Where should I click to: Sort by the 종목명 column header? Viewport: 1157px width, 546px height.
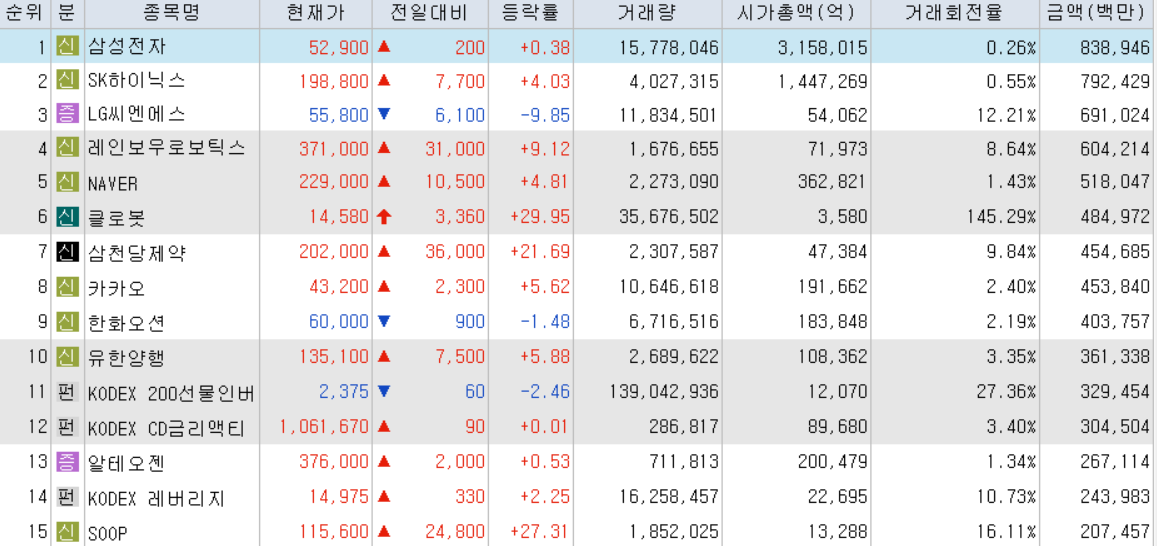171,13
